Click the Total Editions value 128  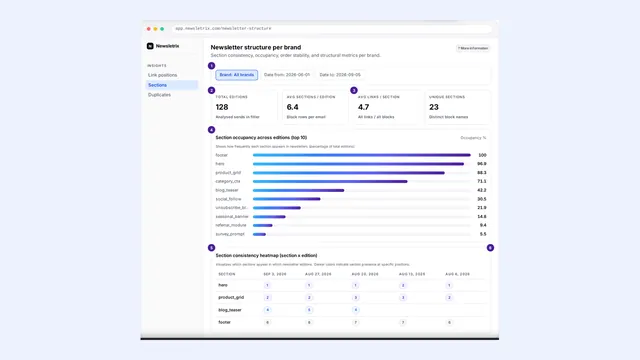pyautogui.click(x=222, y=107)
